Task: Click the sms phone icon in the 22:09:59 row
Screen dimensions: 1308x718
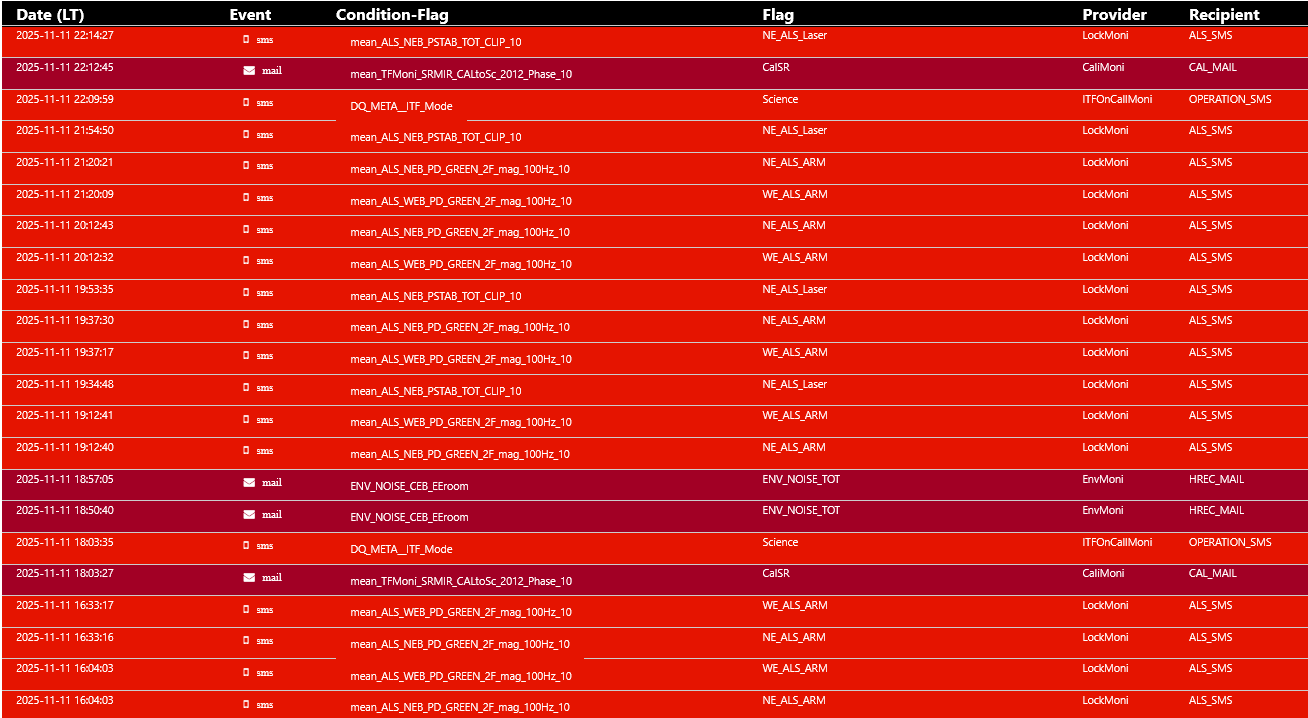Action: click(x=246, y=102)
